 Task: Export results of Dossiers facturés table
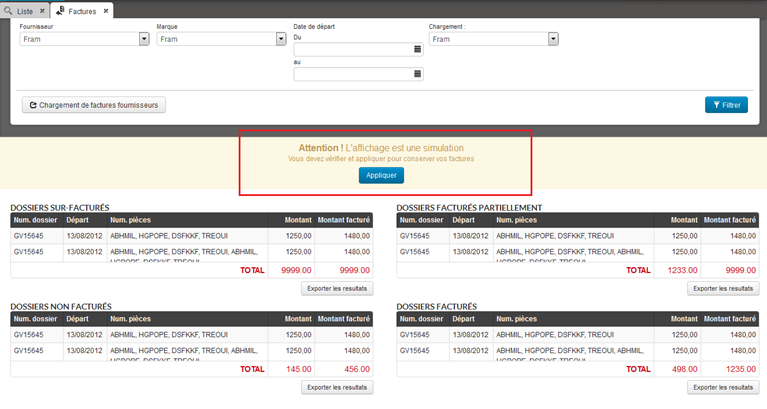(722, 387)
